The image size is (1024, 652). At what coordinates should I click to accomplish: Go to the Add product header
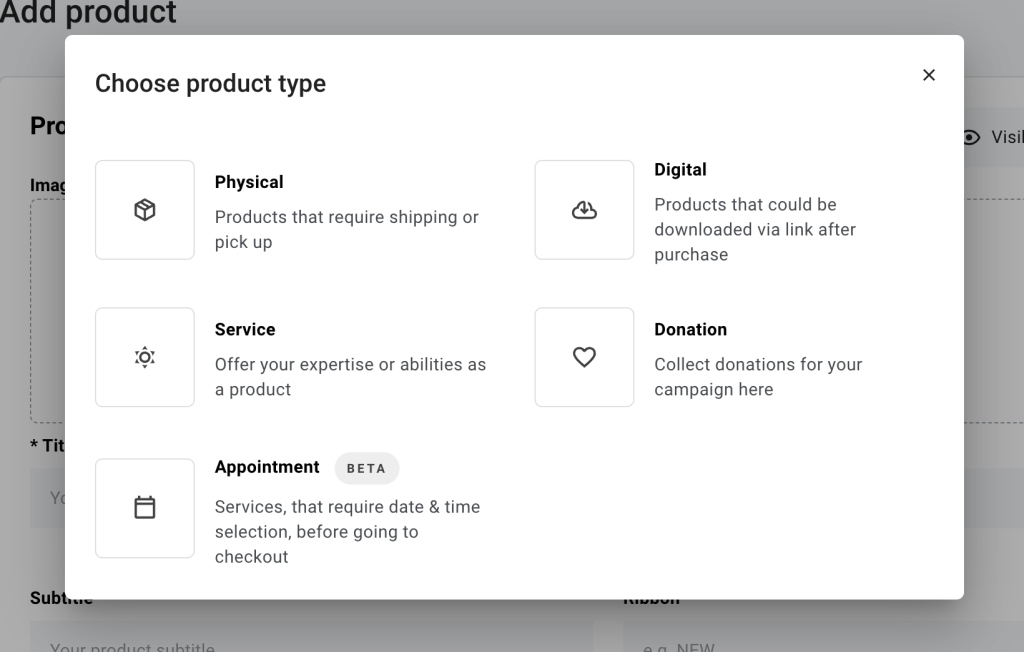(x=90, y=14)
